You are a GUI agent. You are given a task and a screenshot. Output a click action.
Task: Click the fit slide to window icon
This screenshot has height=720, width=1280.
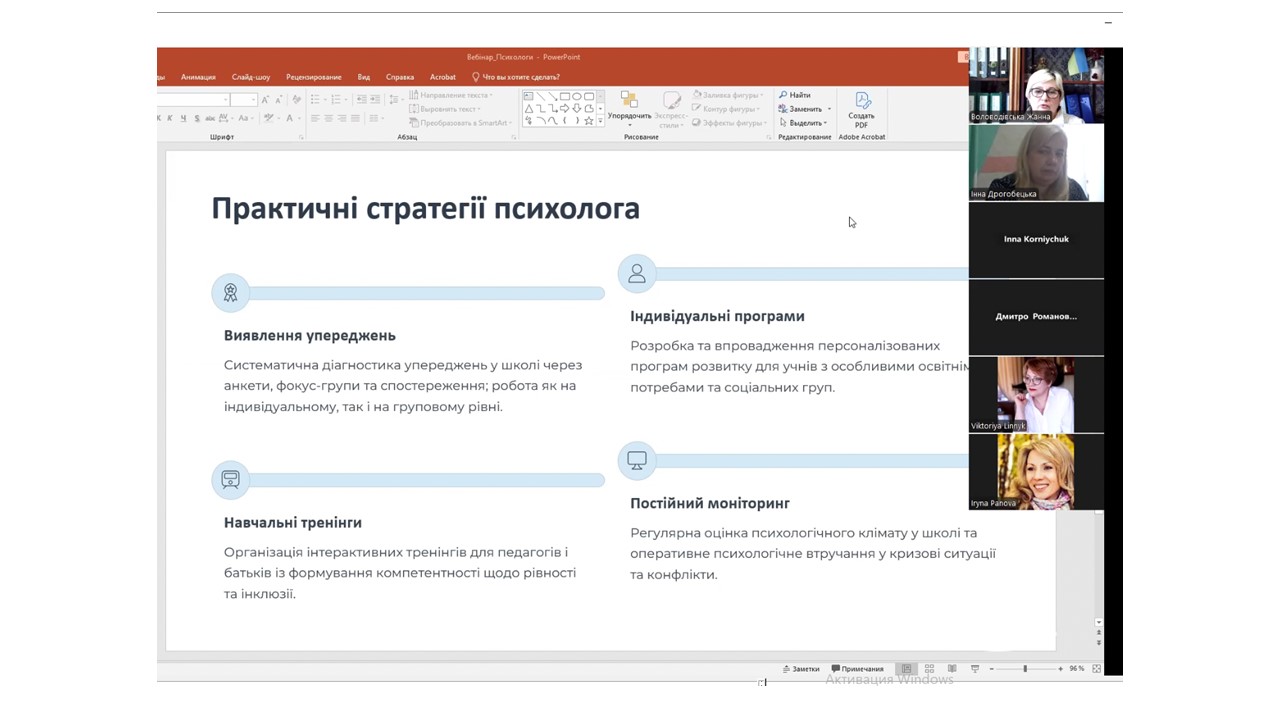pyautogui.click(x=1097, y=669)
